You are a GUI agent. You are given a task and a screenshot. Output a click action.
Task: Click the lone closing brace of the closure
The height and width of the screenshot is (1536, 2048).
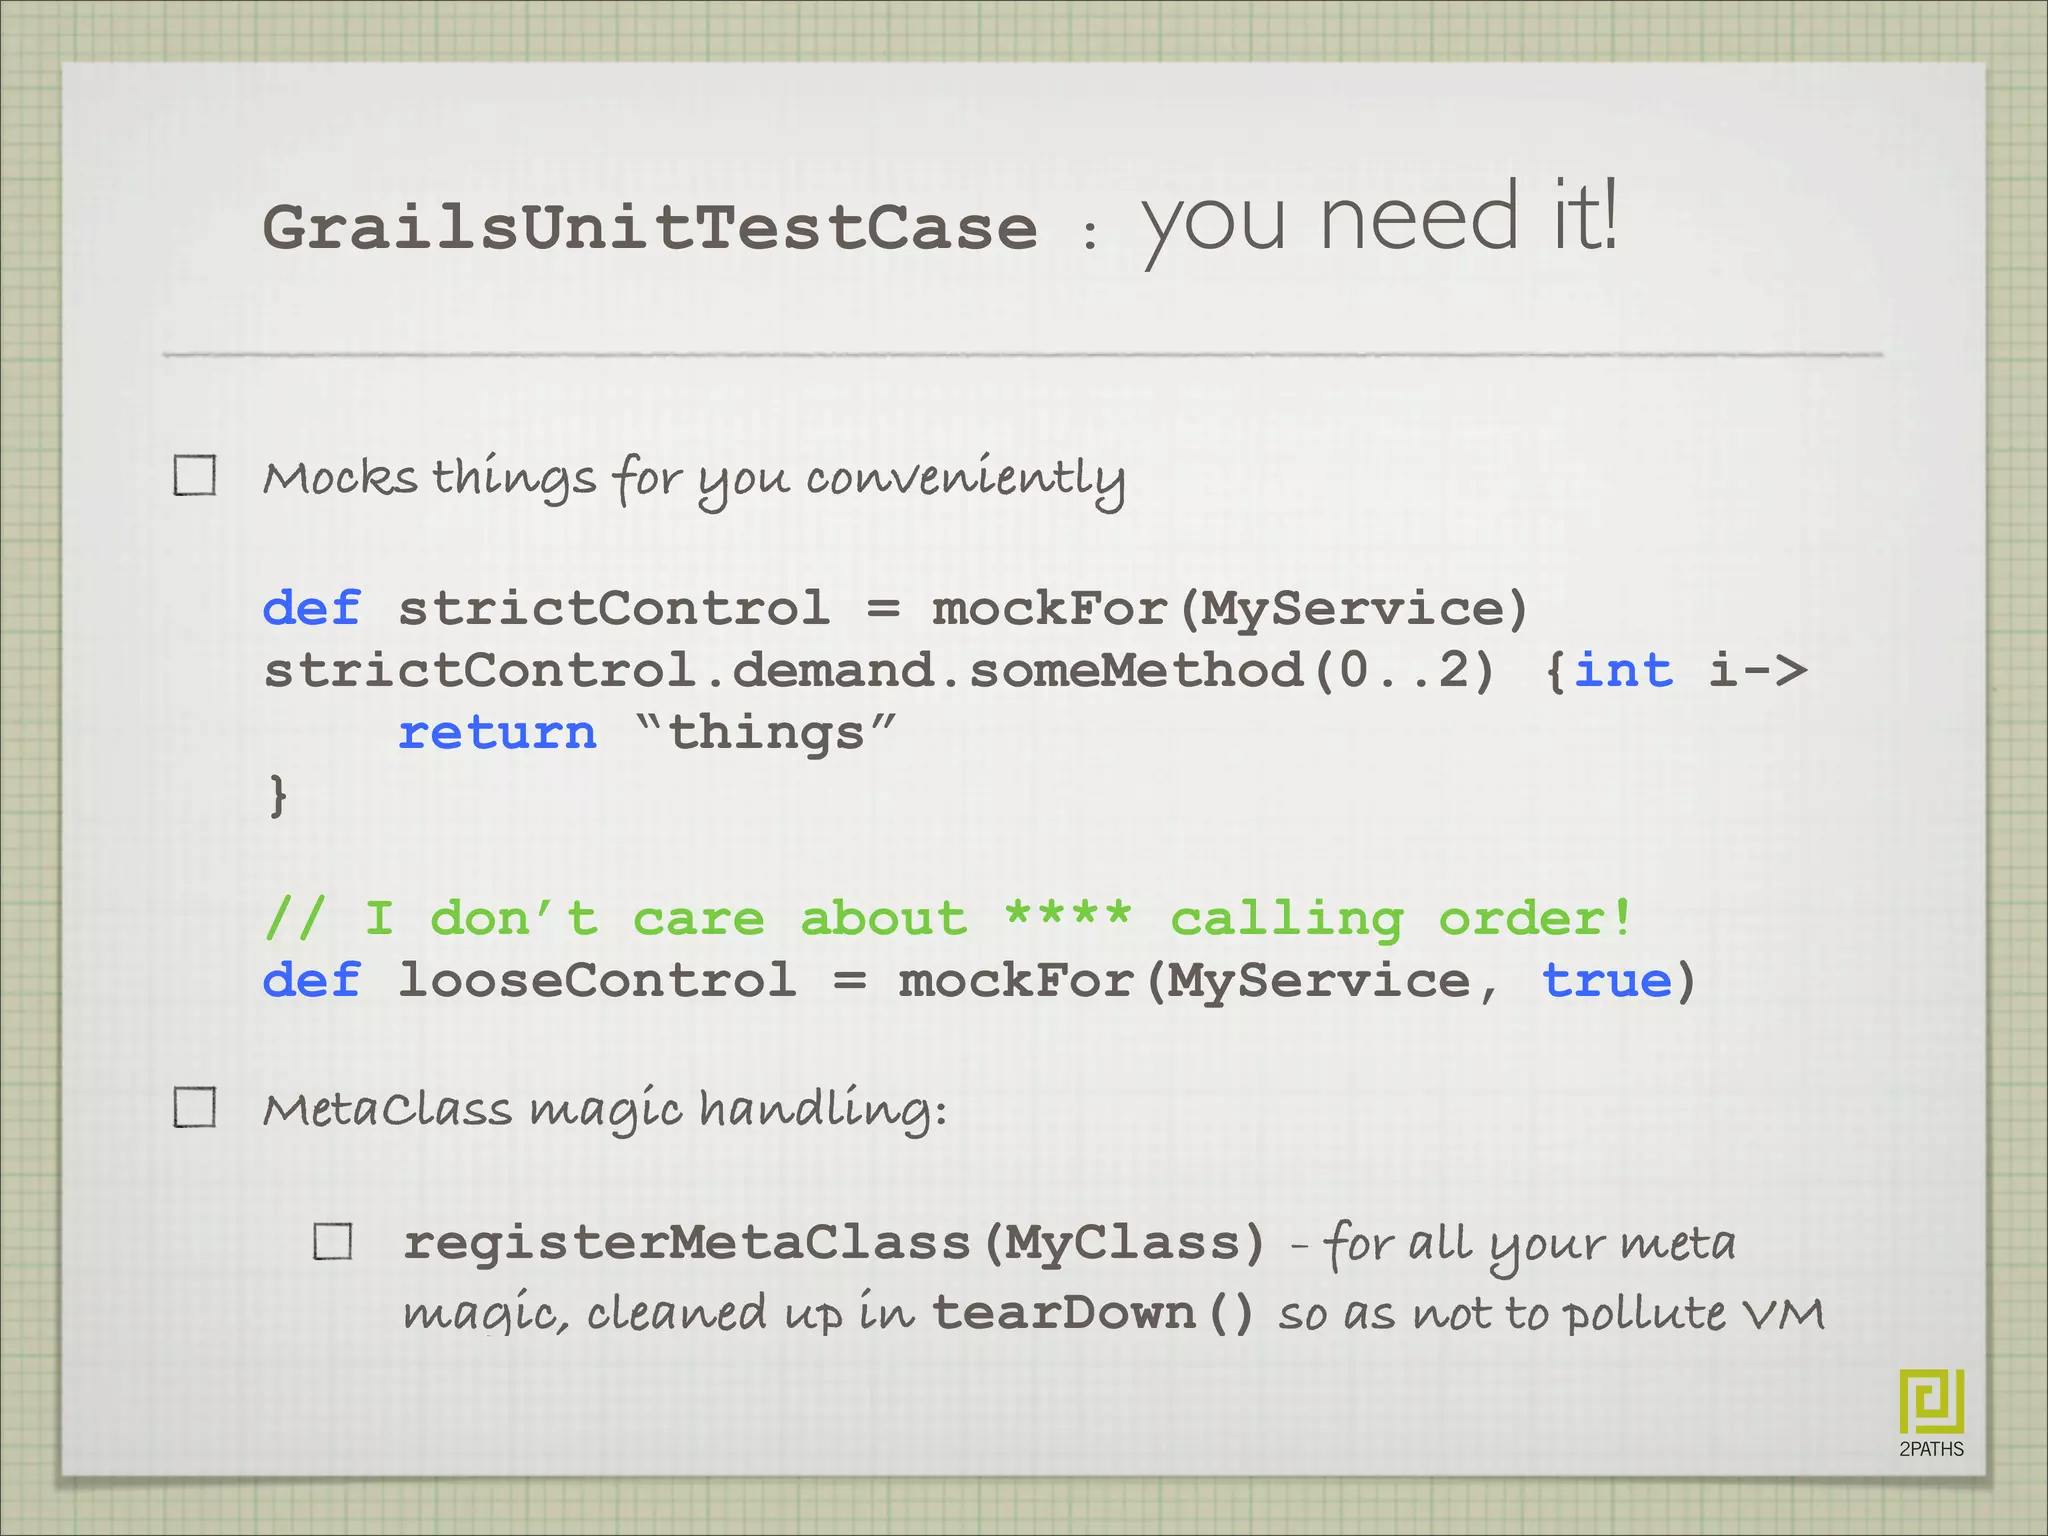pyautogui.click(x=278, y=795)
